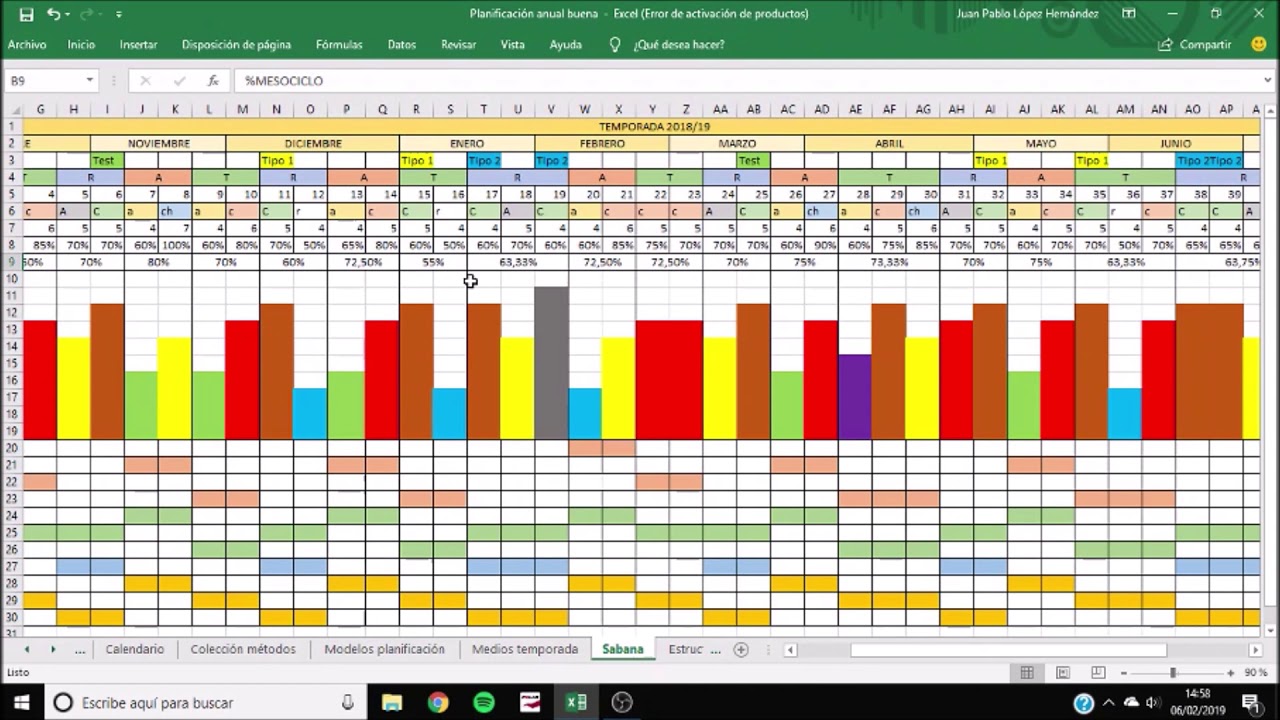Open Windows Start menu
The width and height of the screenshot is (1280, 720).
(21, 702)
